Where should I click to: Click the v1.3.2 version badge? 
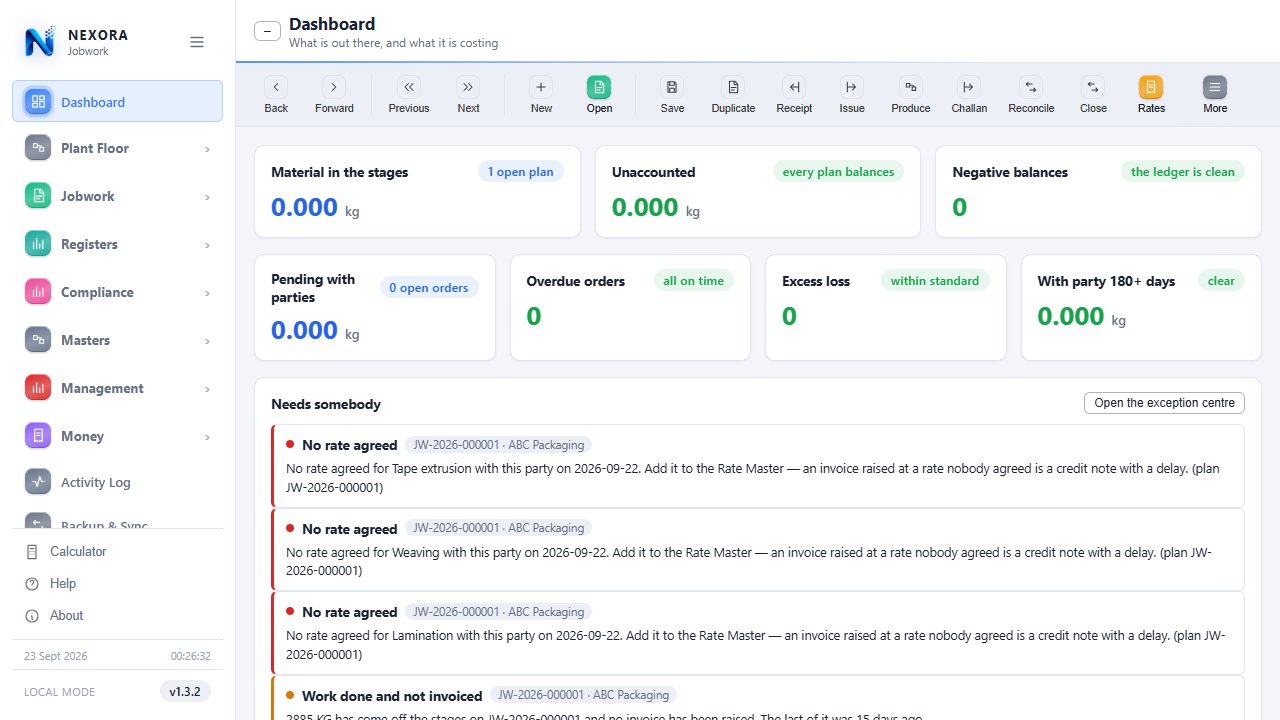click(x=185, y=691)
